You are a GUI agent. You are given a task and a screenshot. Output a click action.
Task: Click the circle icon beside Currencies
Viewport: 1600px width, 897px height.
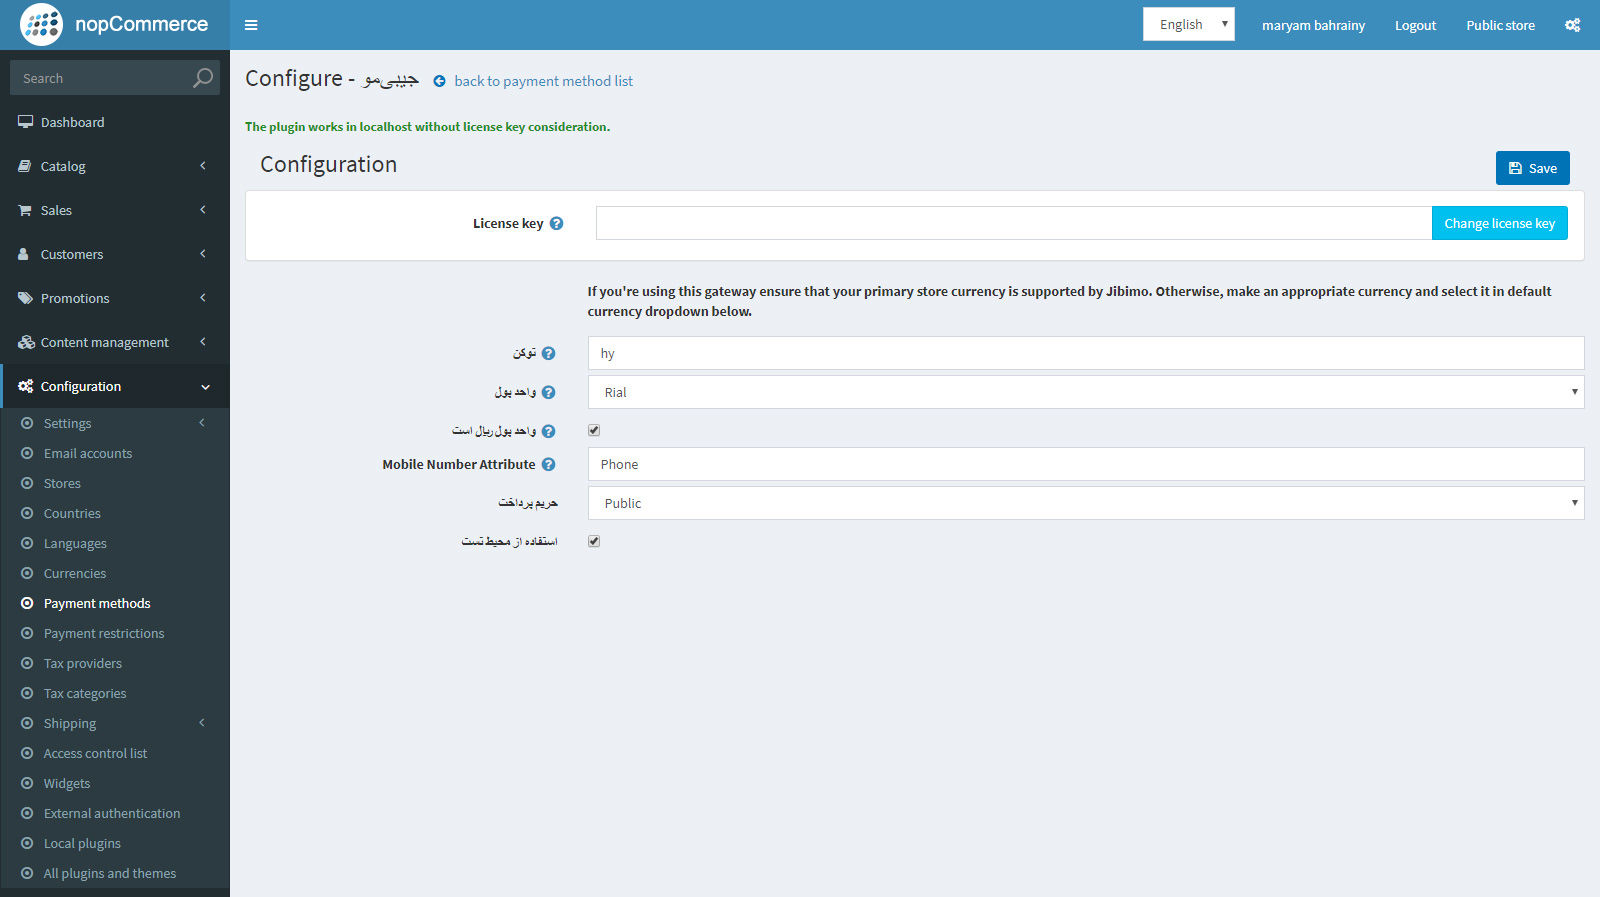[27, 573]
